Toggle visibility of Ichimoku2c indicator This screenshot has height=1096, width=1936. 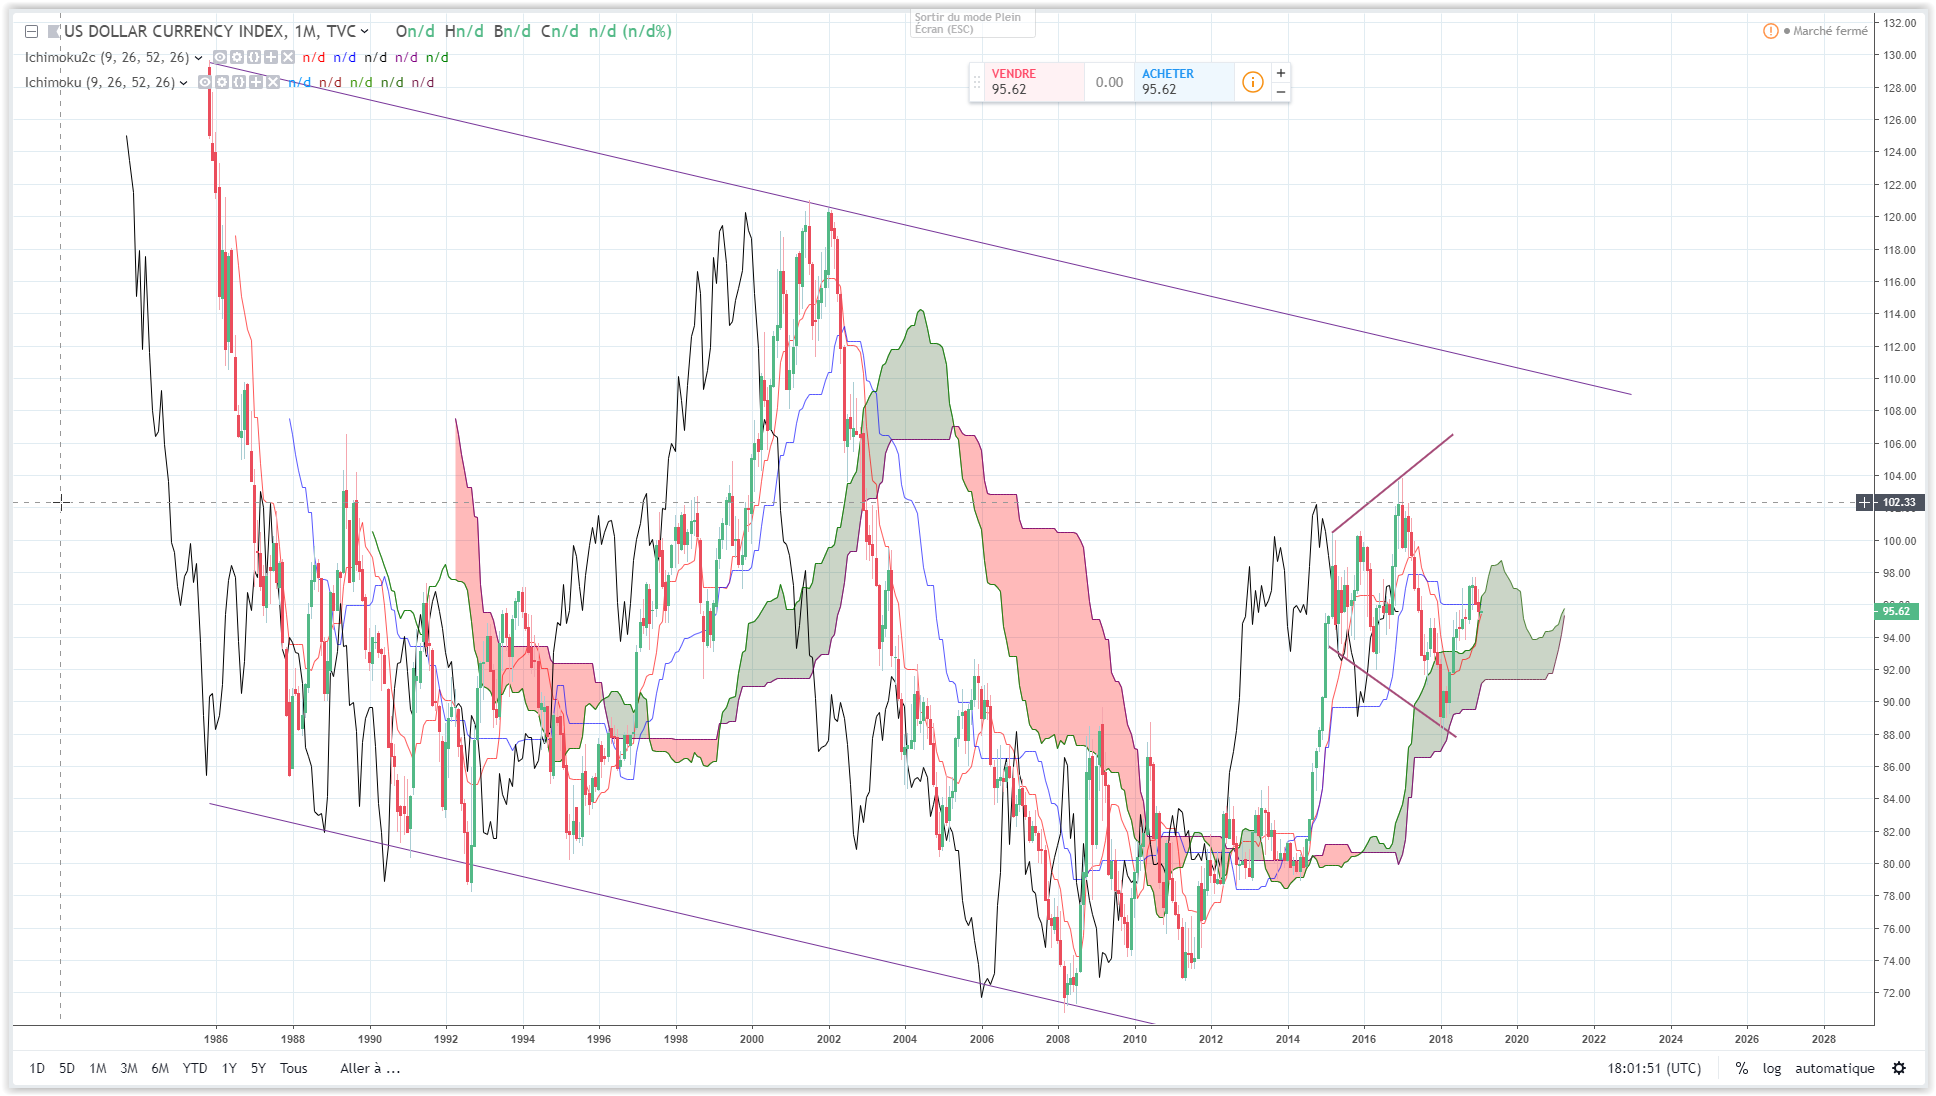(x=220, y=57)
